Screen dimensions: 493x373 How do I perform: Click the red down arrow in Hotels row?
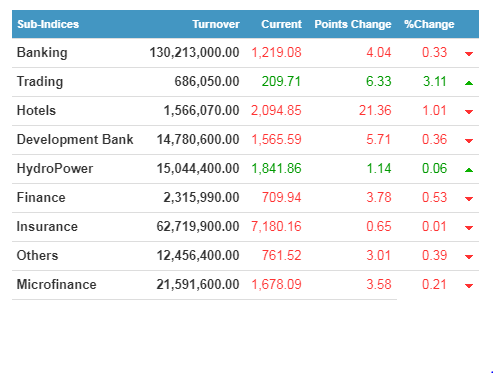coord(469,112)
